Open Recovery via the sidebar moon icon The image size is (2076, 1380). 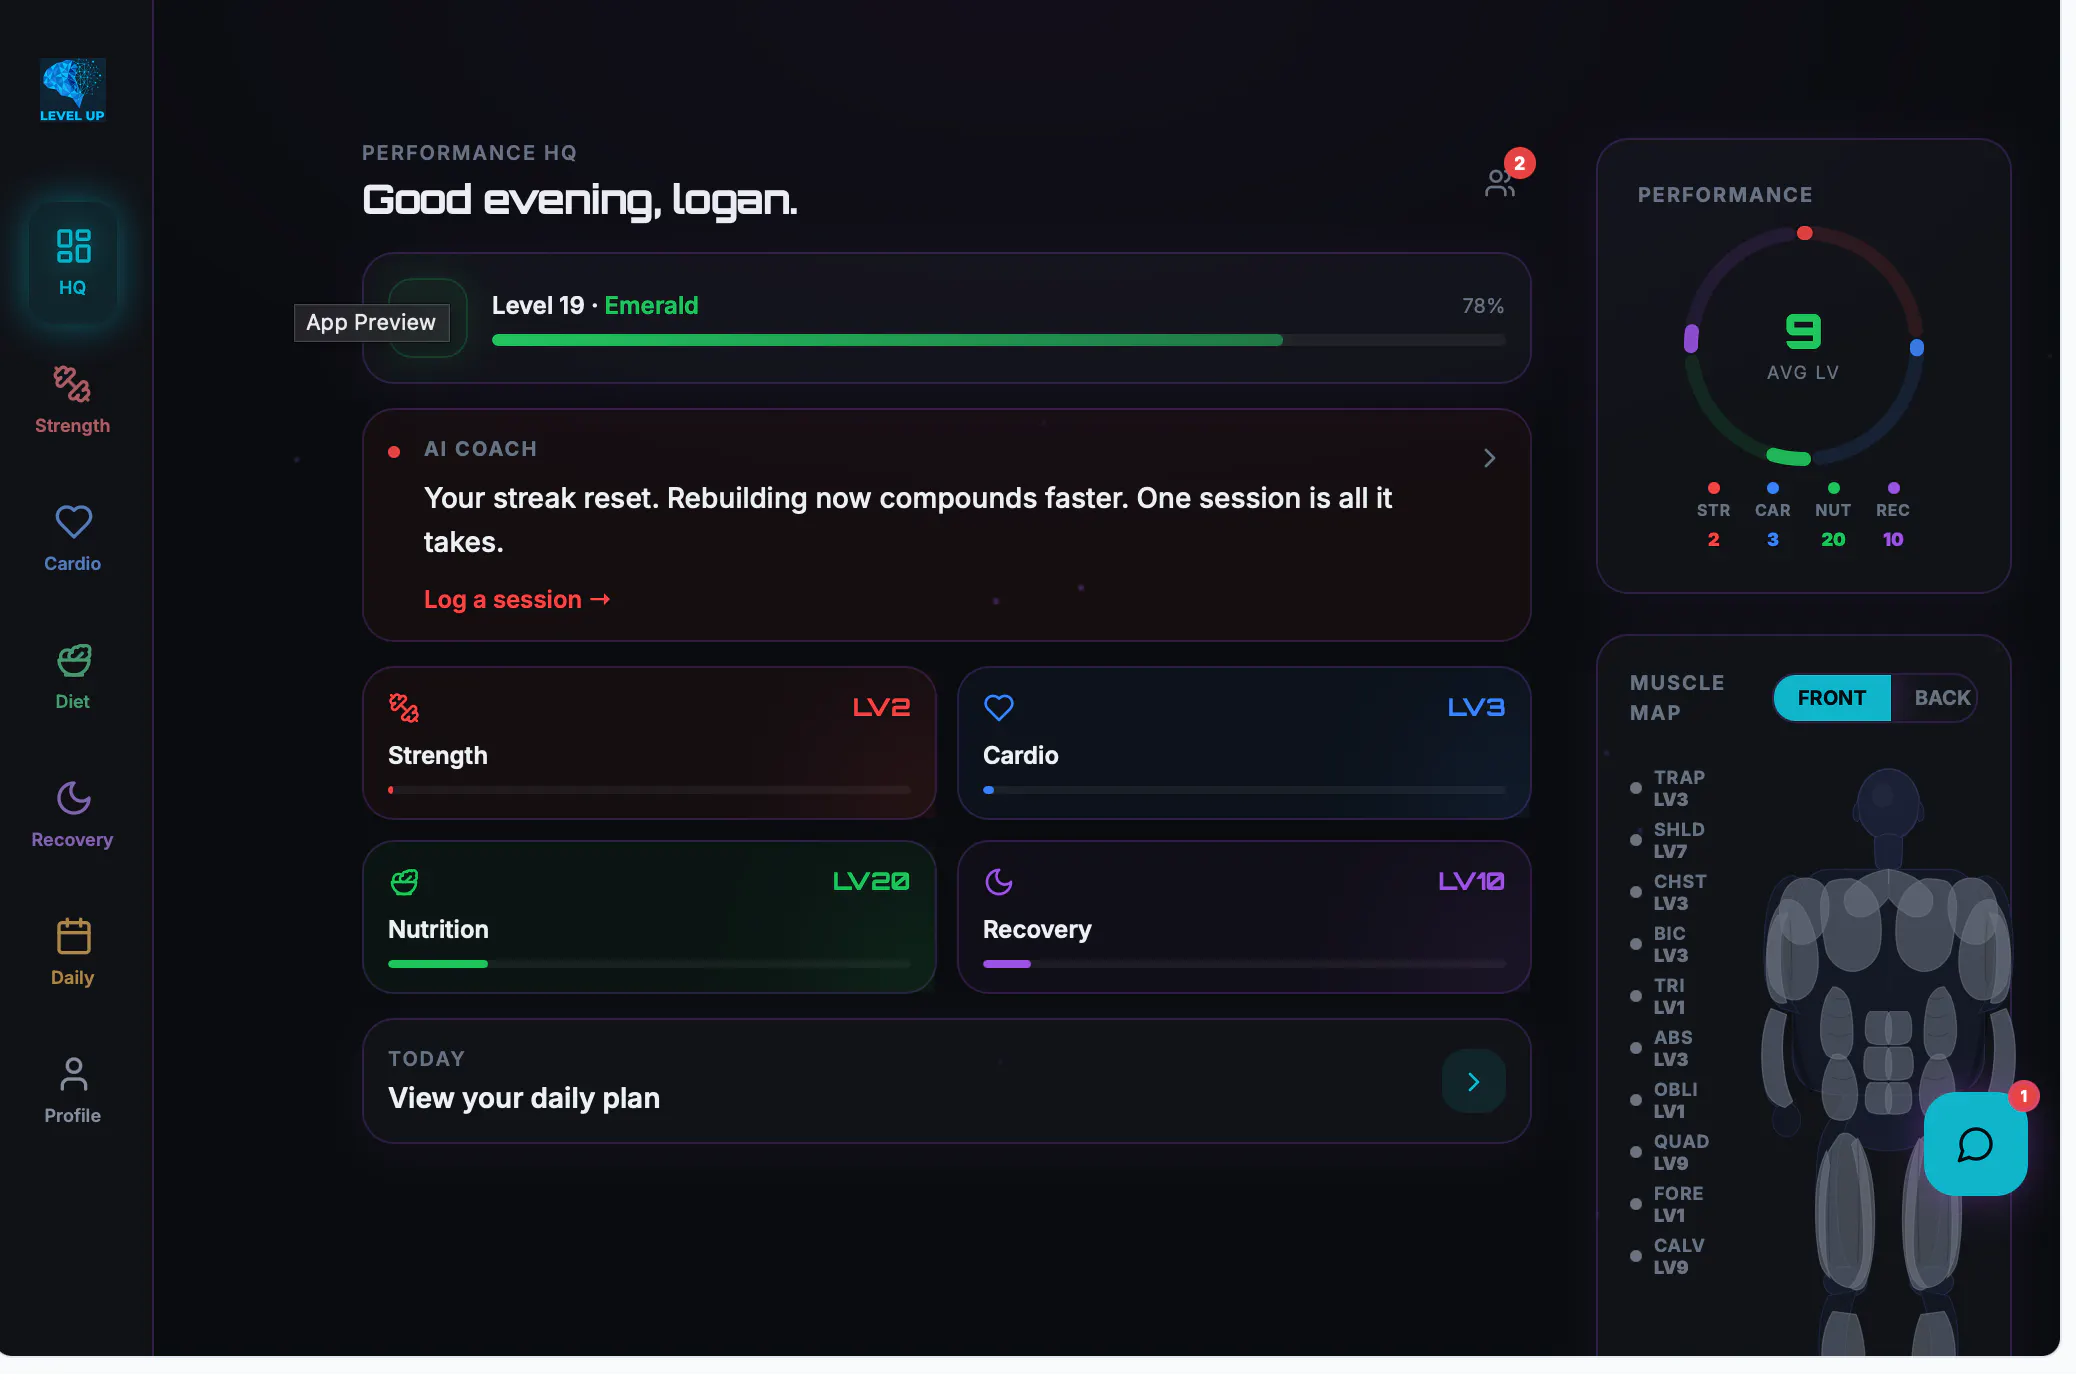click(x=72, y=815)
